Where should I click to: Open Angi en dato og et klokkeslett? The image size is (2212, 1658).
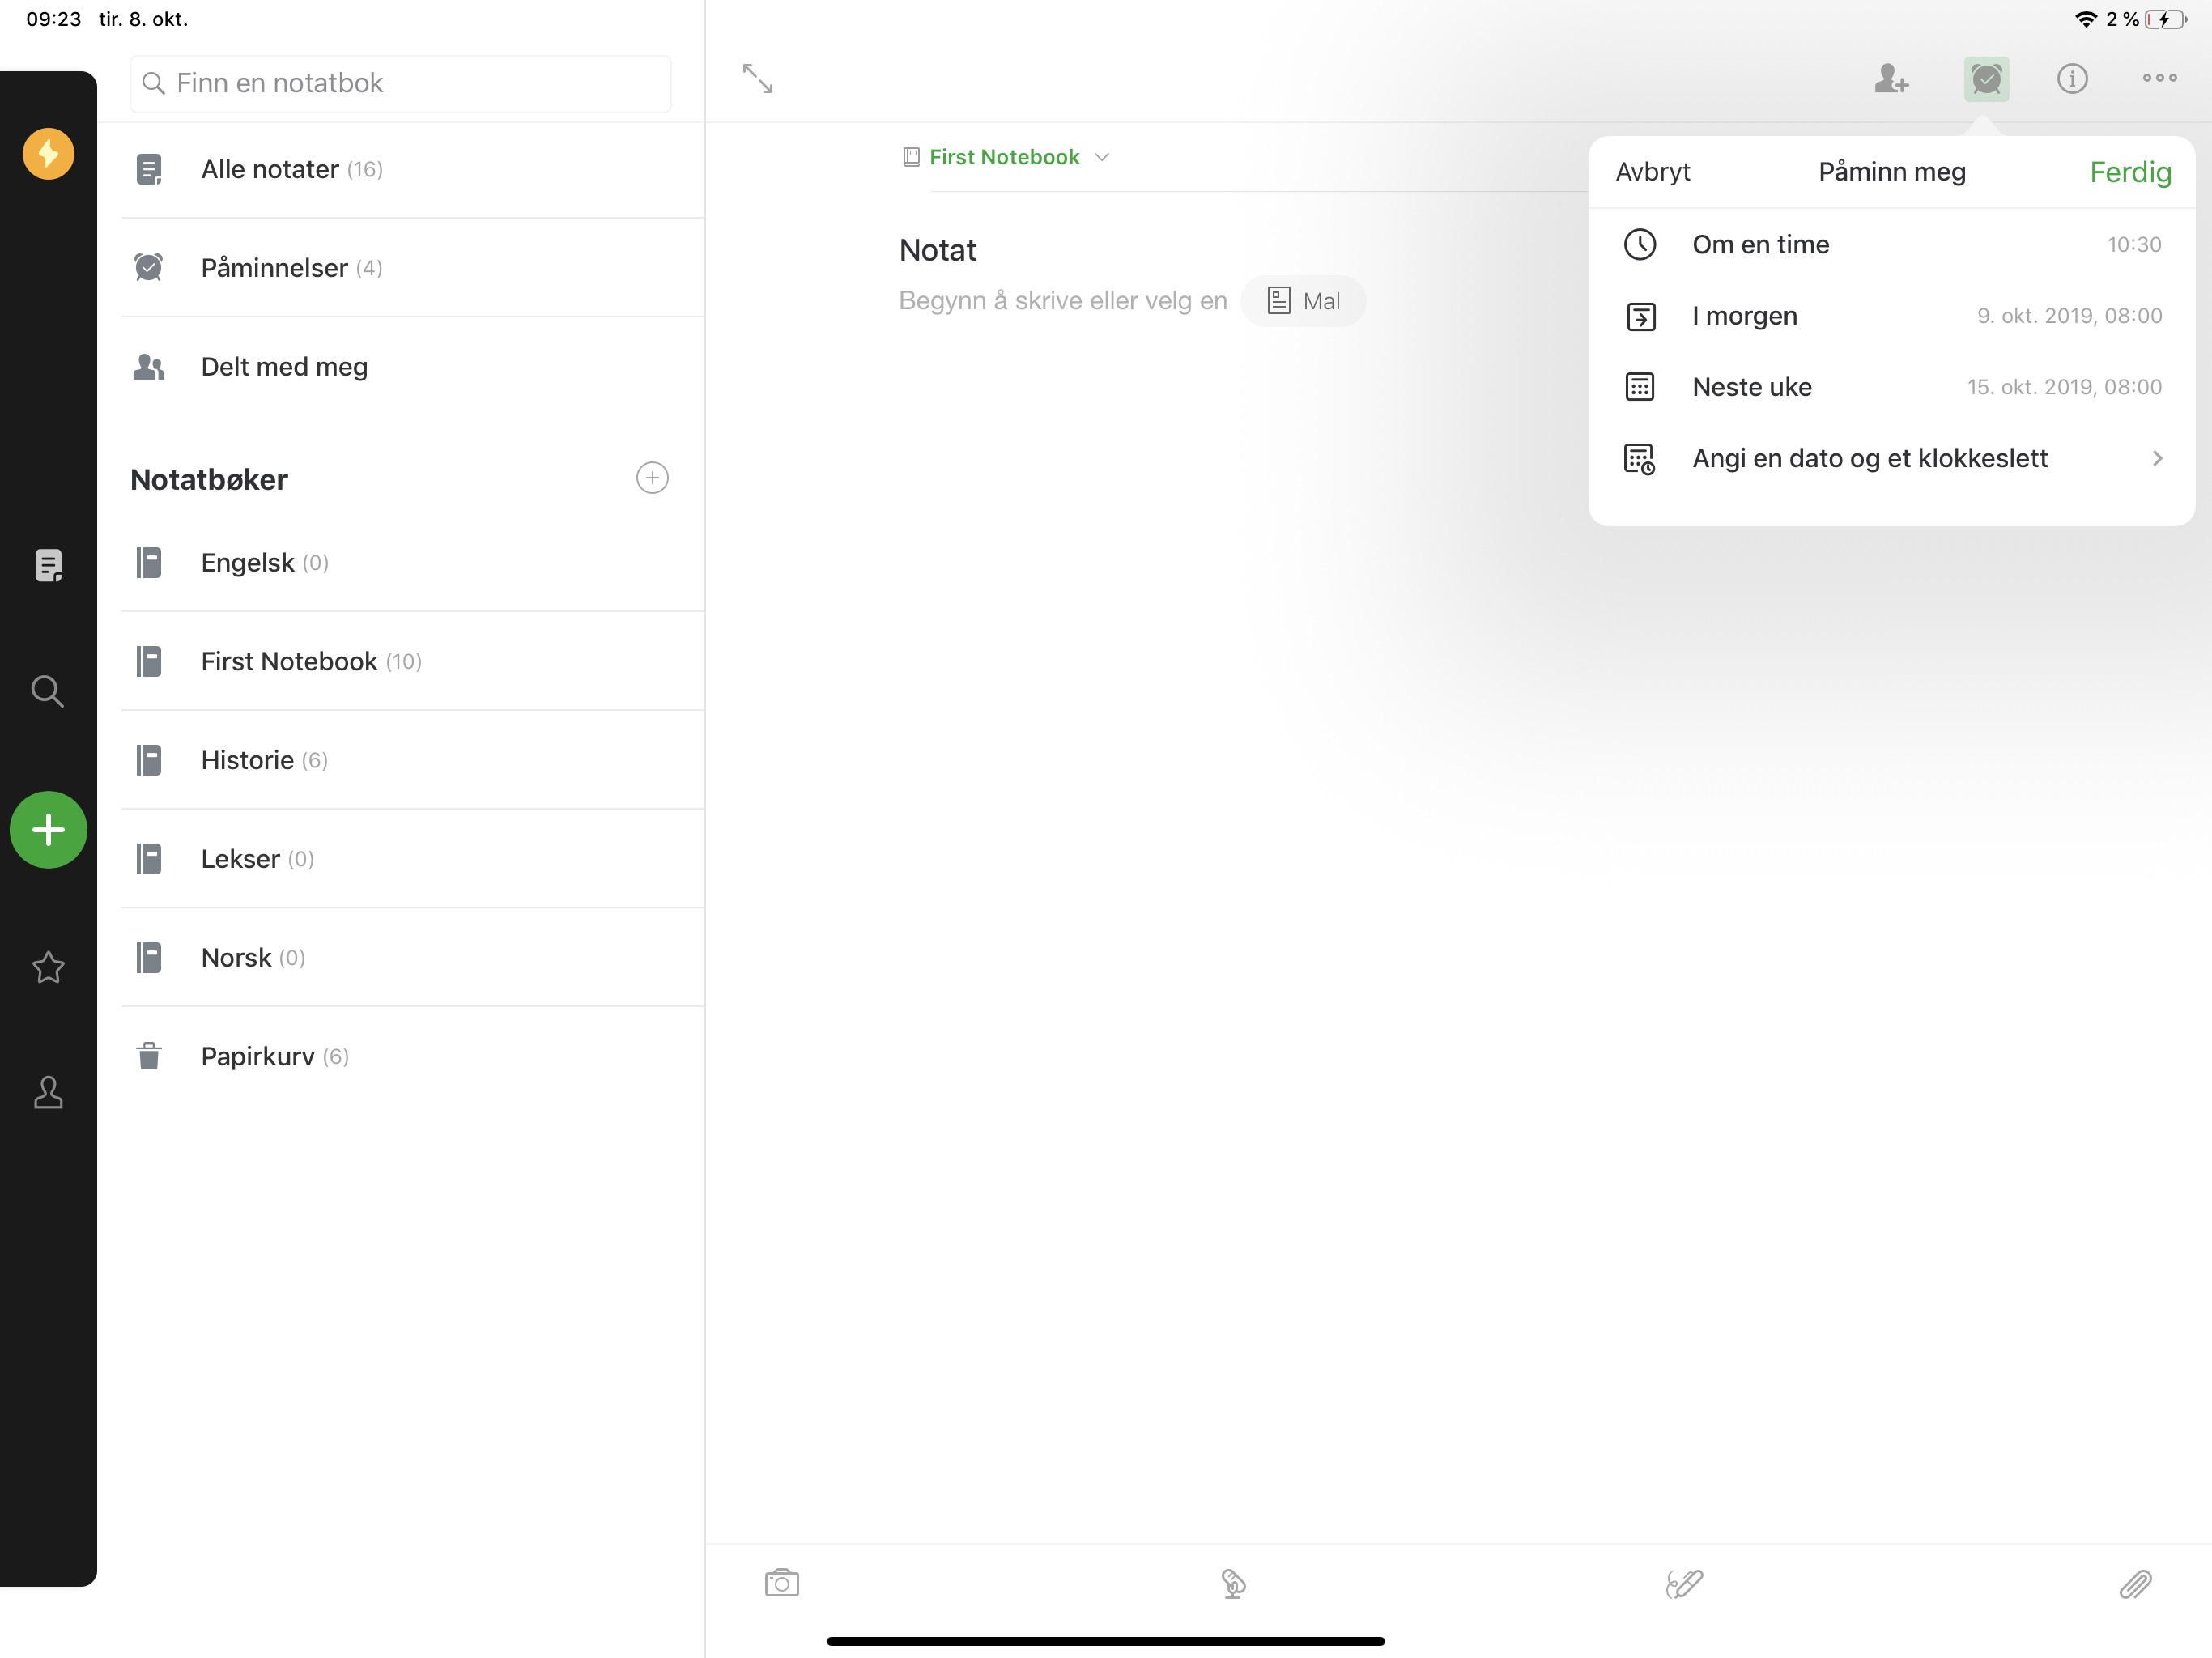1891,458
